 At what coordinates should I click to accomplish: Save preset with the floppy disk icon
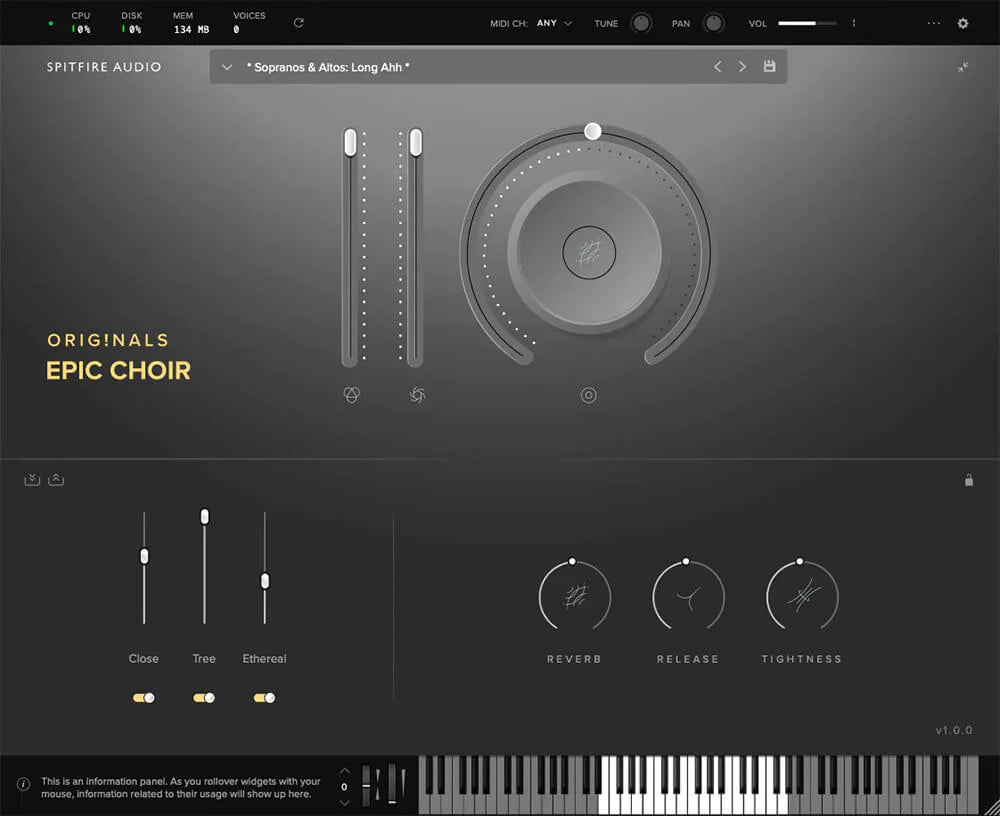[770, 66]
